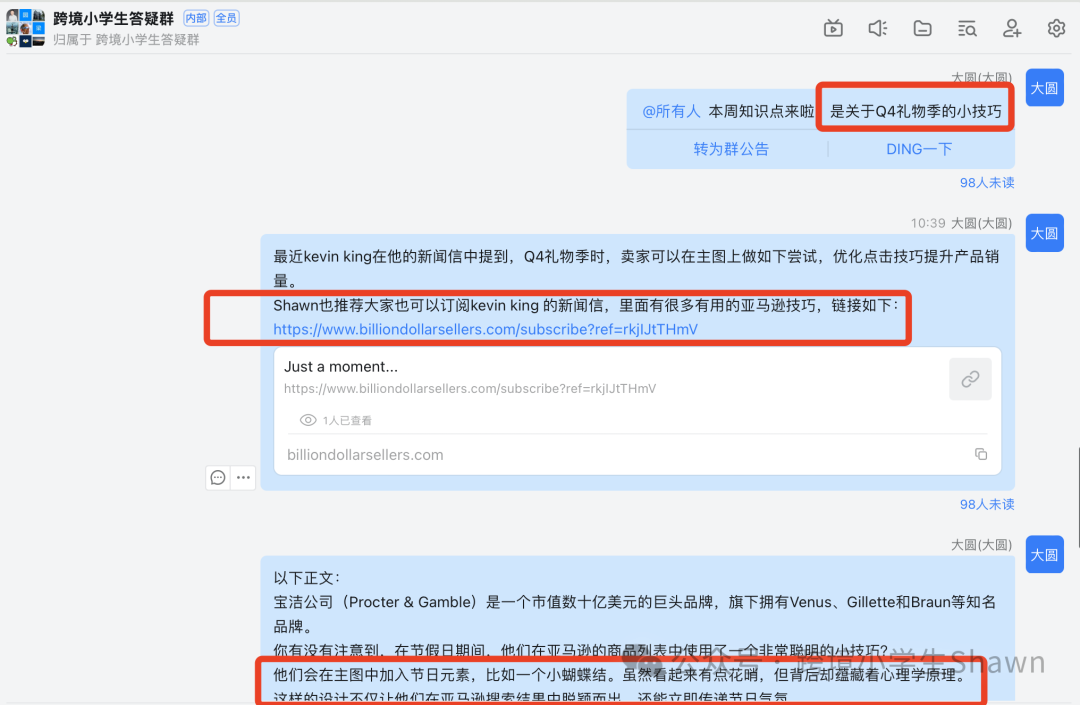Image resolution: width=1080 pixels, height=705 pixels.
Task: Open the group files folder icon
Action: (922, 28)
